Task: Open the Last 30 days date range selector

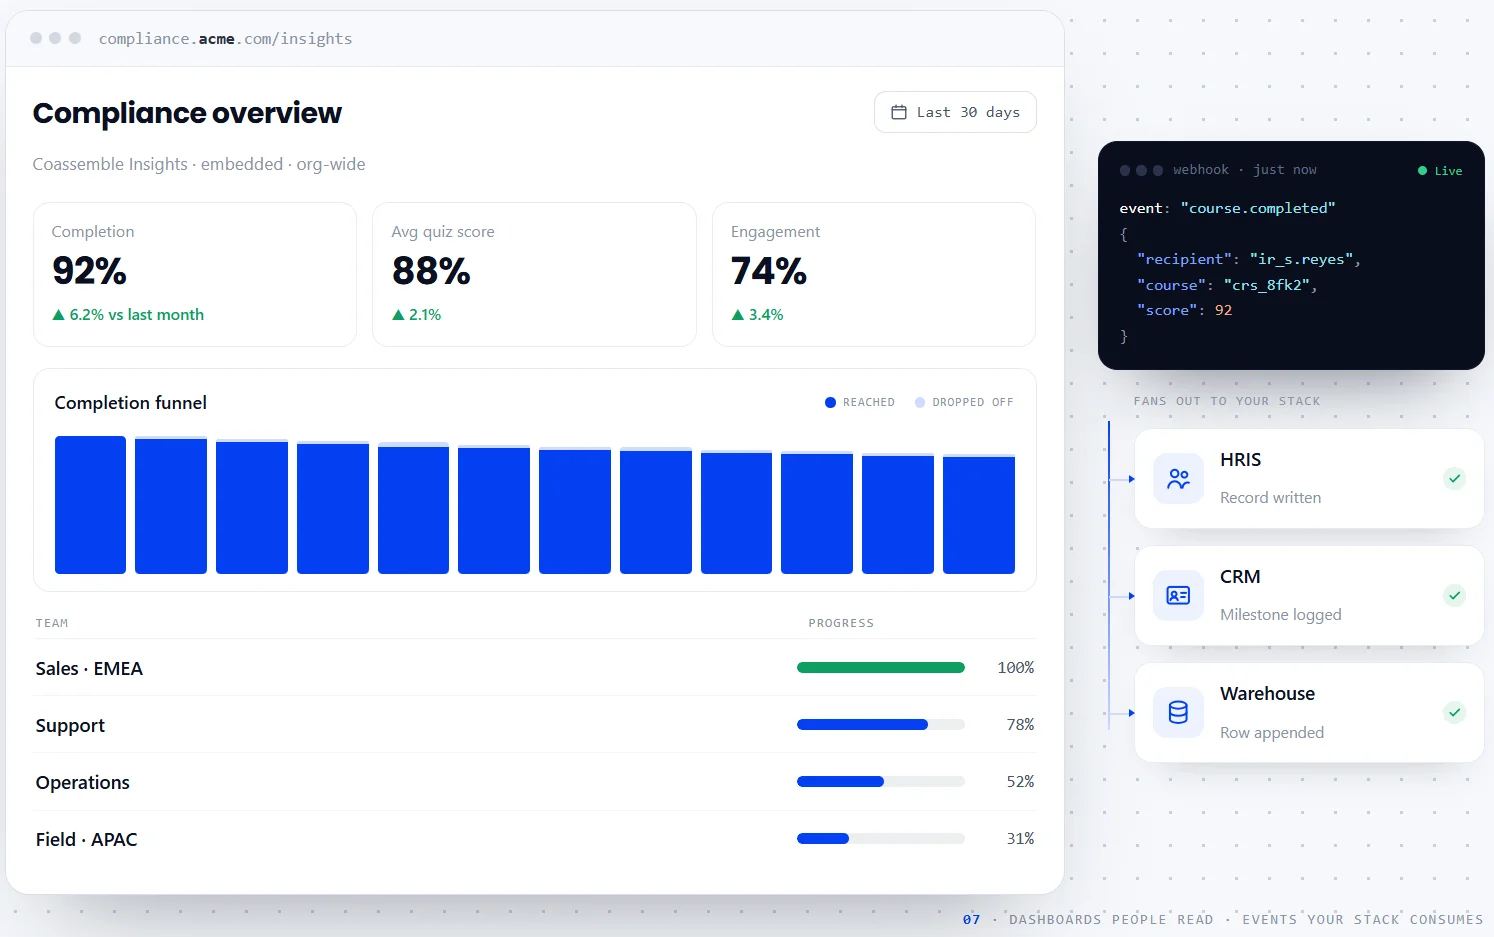Action: 955,112
